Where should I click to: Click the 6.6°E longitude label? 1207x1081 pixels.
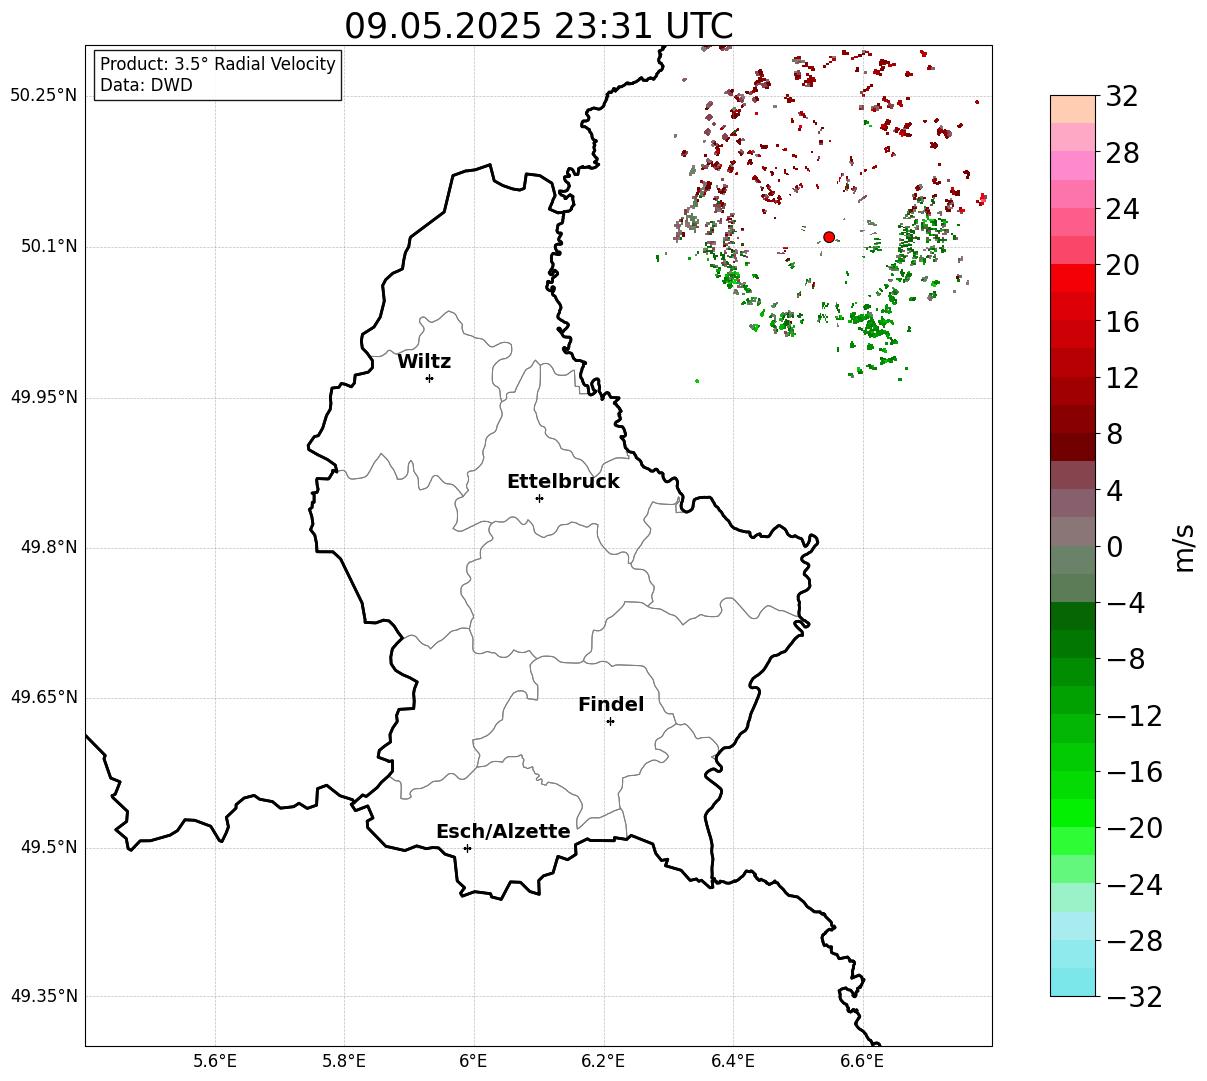pos(862,1061)
